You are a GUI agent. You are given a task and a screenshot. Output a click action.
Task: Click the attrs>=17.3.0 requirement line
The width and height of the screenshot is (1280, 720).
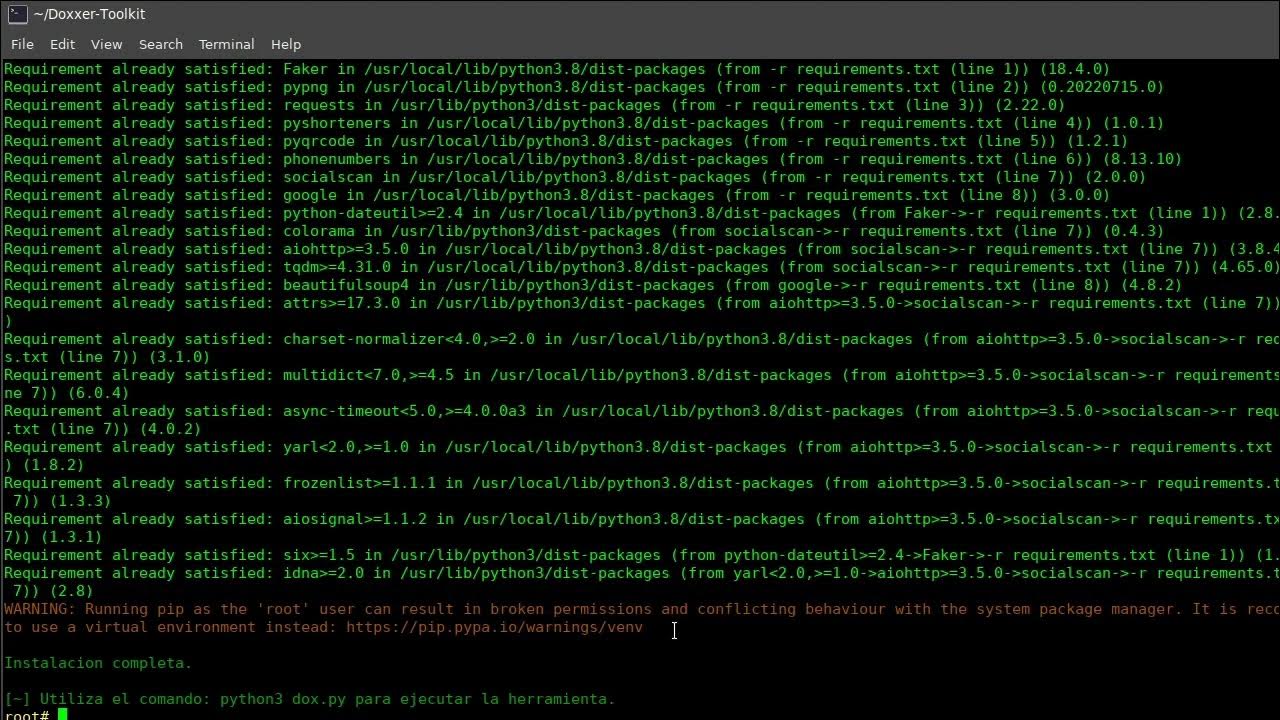point(640,312)
